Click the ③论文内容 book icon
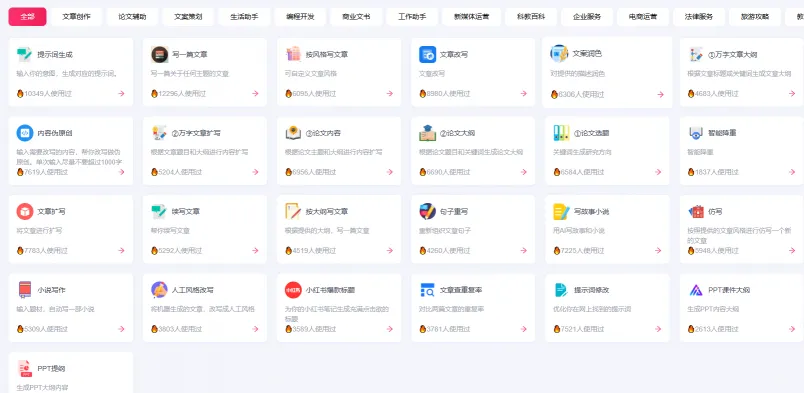The image size is (804, 393). pos(293,133)
